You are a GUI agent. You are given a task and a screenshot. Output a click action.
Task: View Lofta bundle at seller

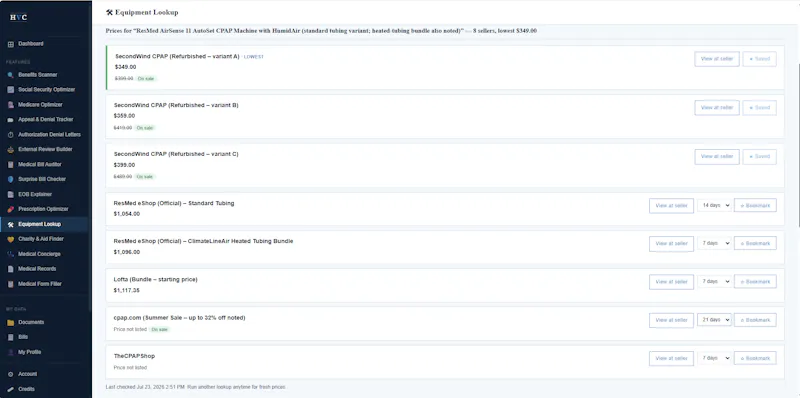[x=671, y=282]
